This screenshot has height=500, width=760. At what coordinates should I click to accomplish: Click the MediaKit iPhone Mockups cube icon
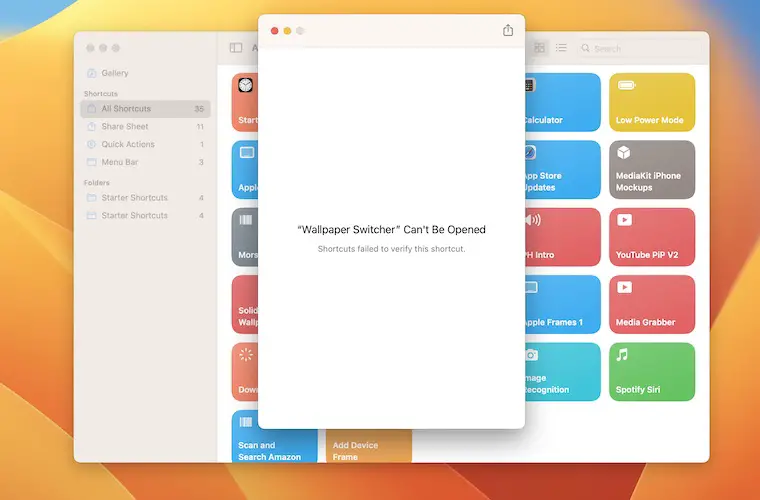624,153
